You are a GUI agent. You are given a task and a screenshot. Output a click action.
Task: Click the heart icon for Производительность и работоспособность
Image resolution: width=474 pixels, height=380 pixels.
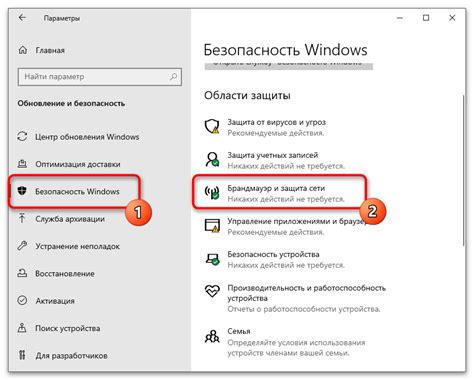(x=212, y=291)
